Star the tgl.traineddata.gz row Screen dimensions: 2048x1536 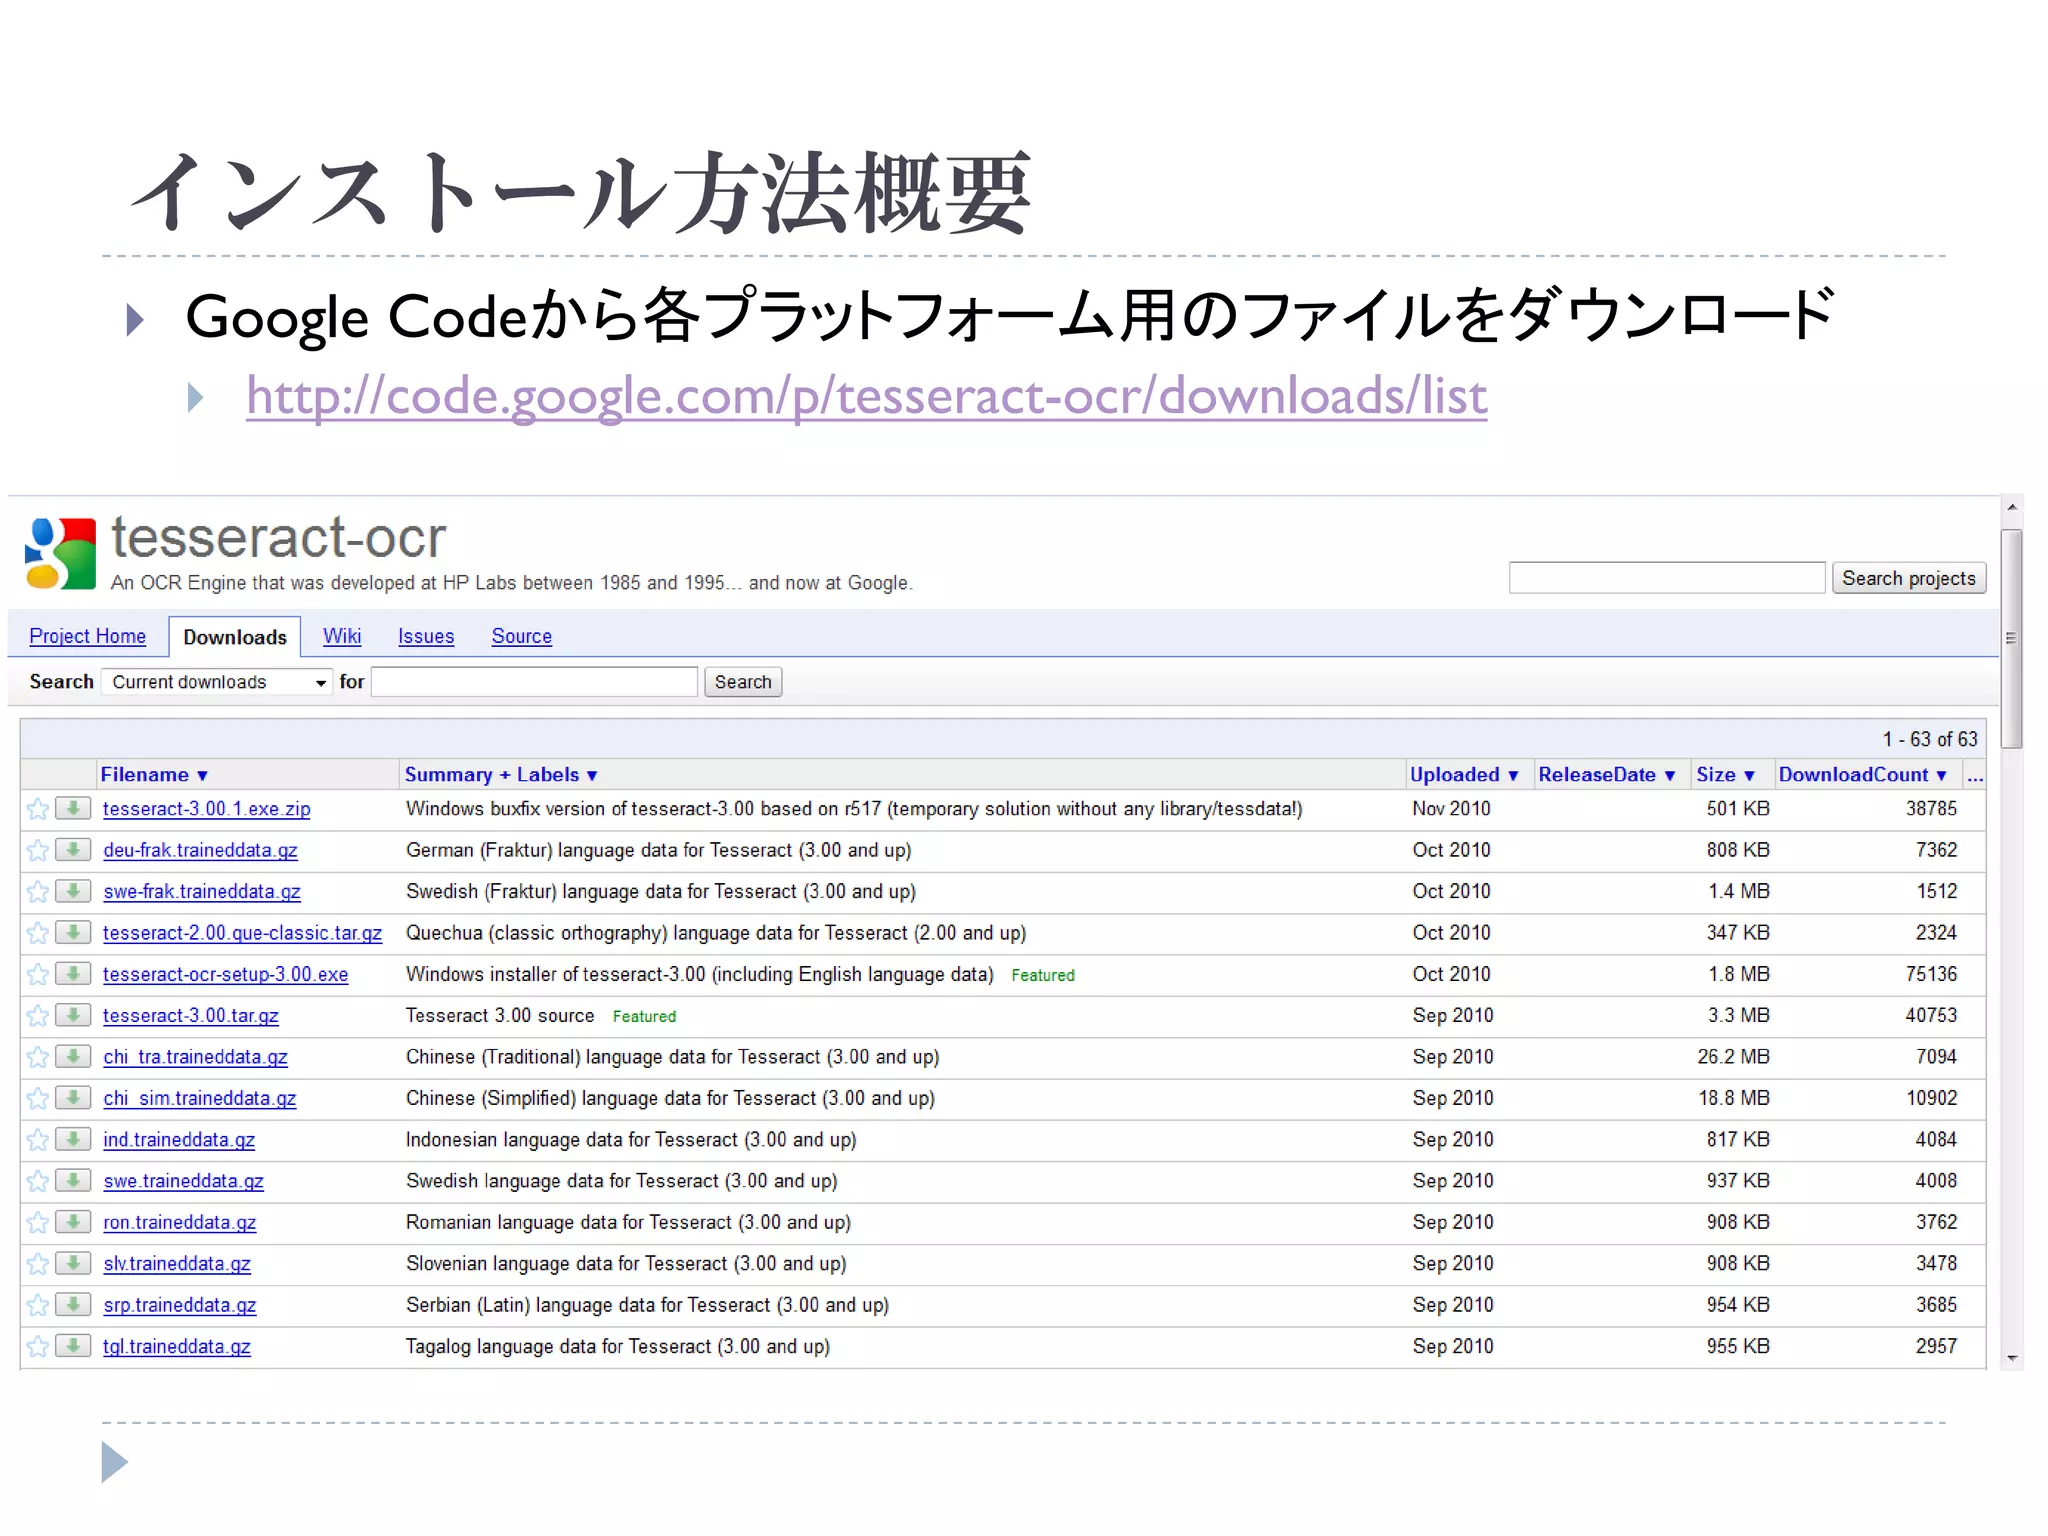point(38,1346)
